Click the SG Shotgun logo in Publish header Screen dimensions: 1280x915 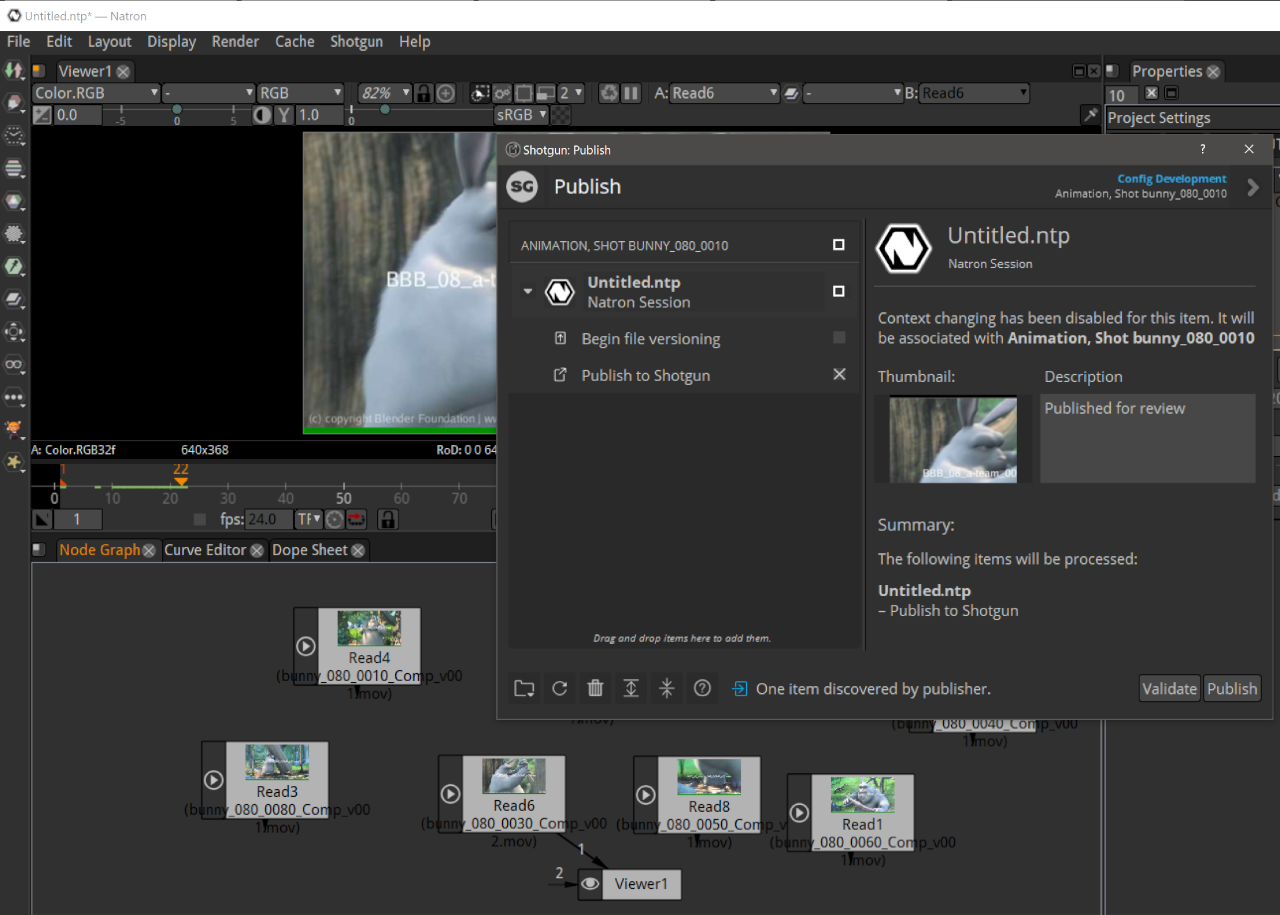click(522, 186)
